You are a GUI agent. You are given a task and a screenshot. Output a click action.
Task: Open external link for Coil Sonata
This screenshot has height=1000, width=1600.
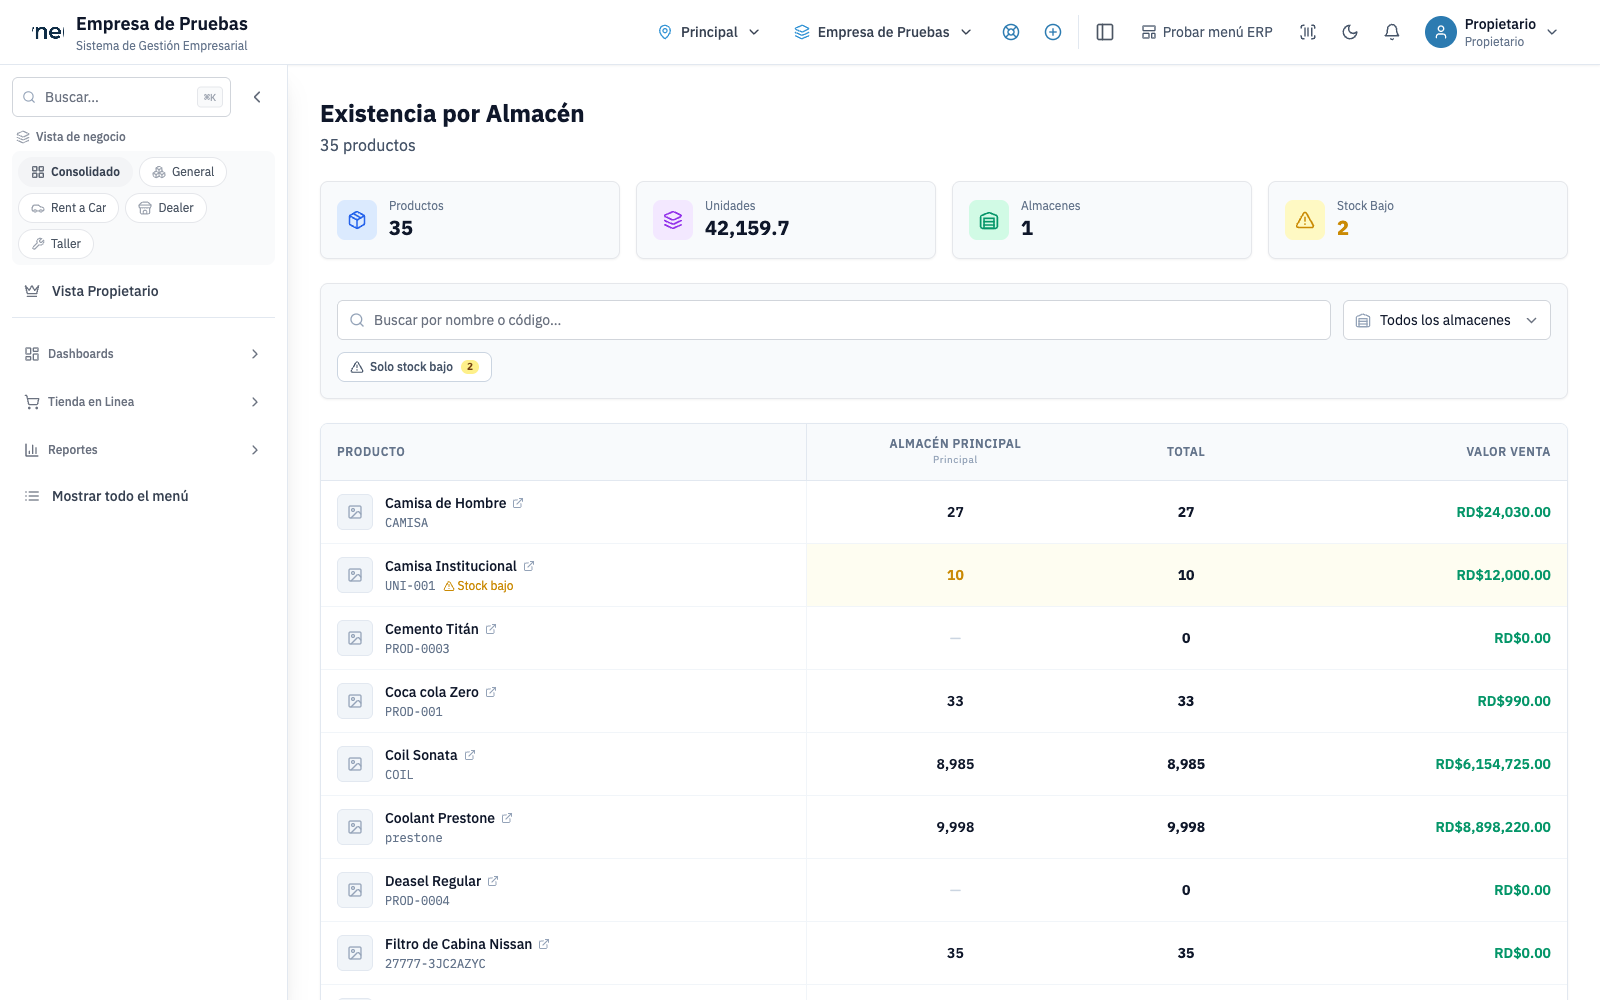pos(470,755)
